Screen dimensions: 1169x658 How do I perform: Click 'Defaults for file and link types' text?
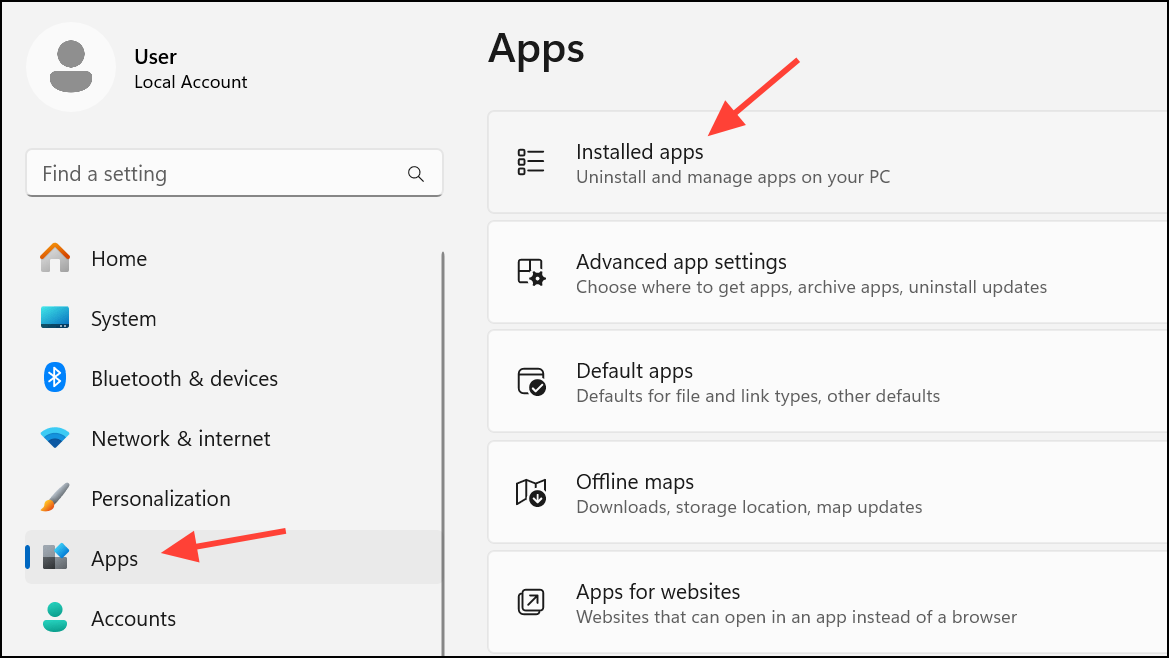pos(757,396)
